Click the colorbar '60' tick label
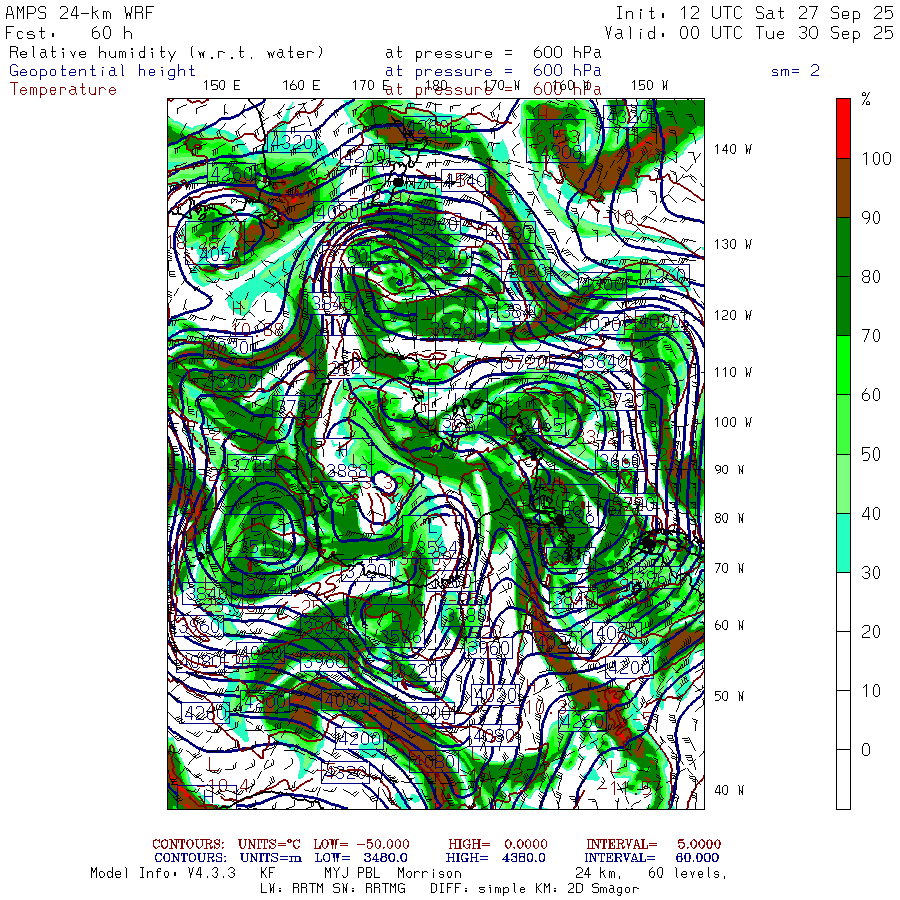900x900 pixels. point(871,395)
